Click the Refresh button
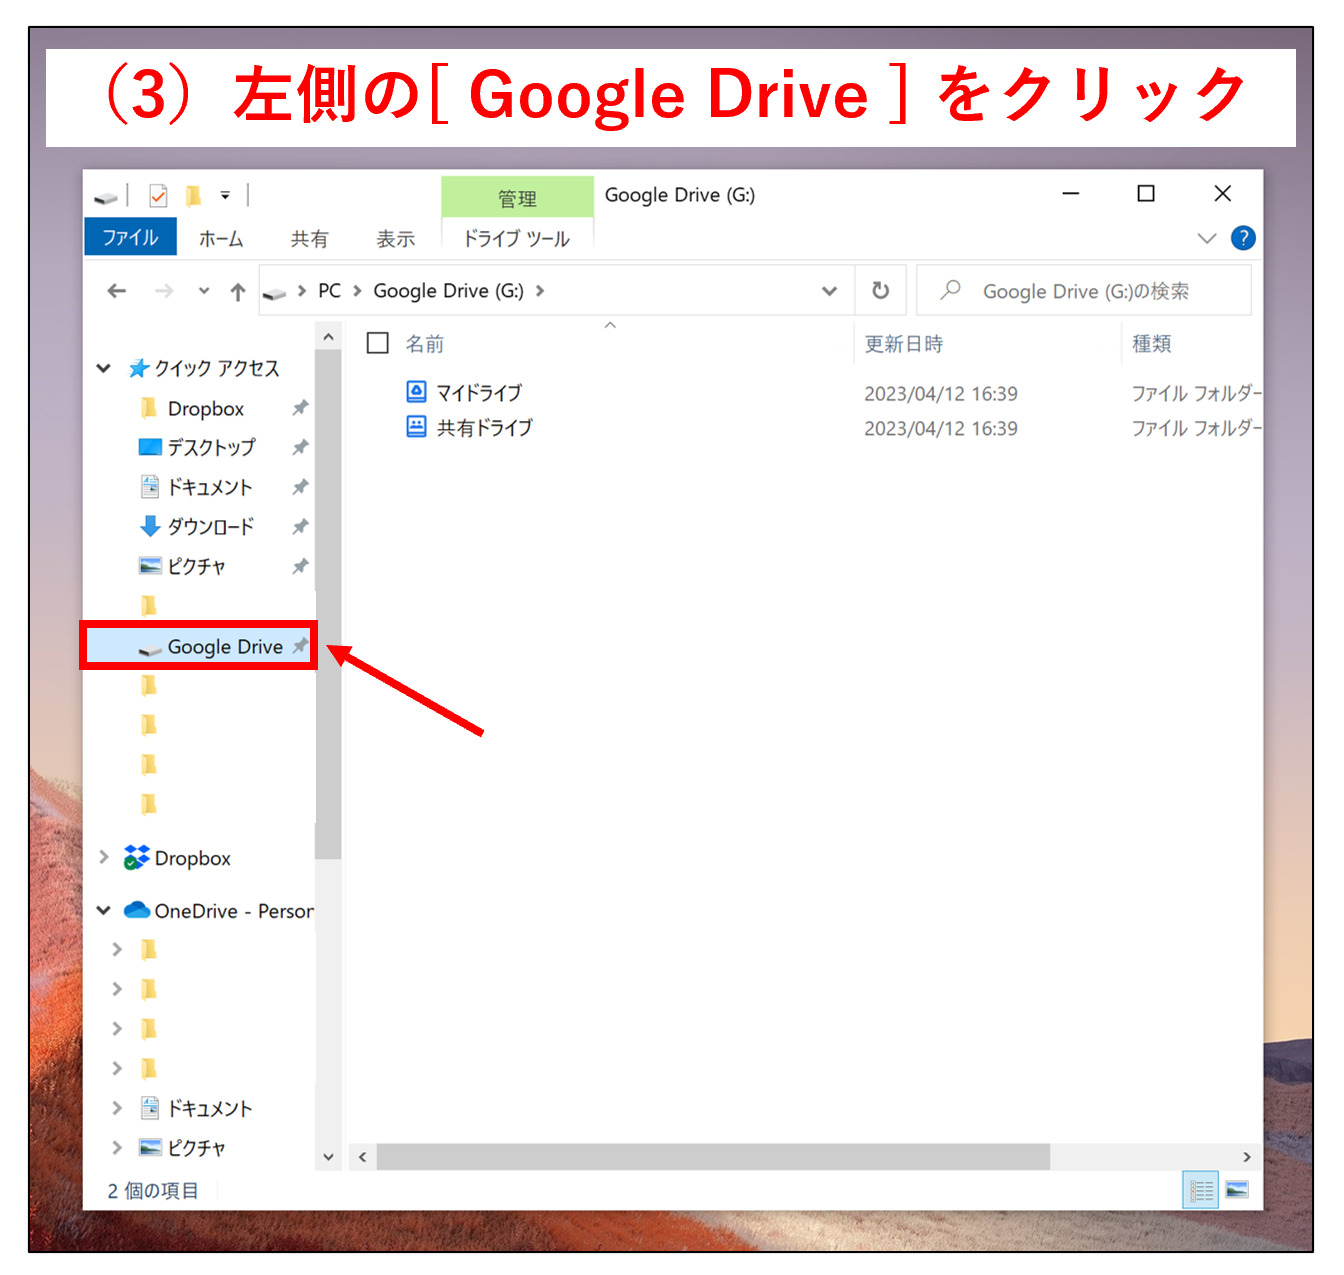This screenshot has height=1275, width=1344. pyautogui.click(x=880, y=290)
